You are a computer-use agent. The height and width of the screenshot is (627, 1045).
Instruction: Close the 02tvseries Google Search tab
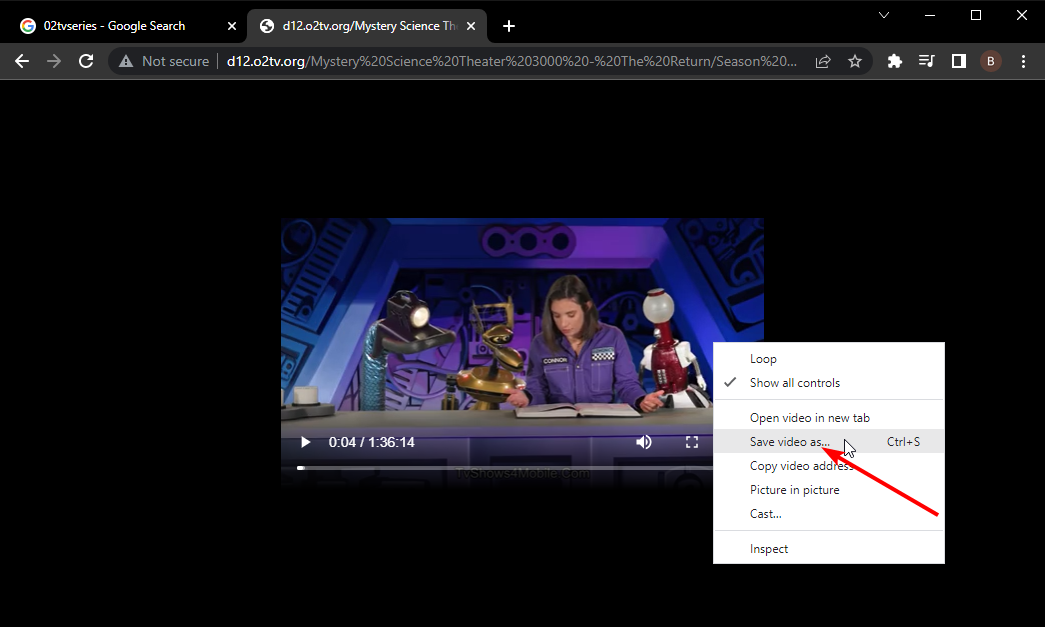[232, 26]
